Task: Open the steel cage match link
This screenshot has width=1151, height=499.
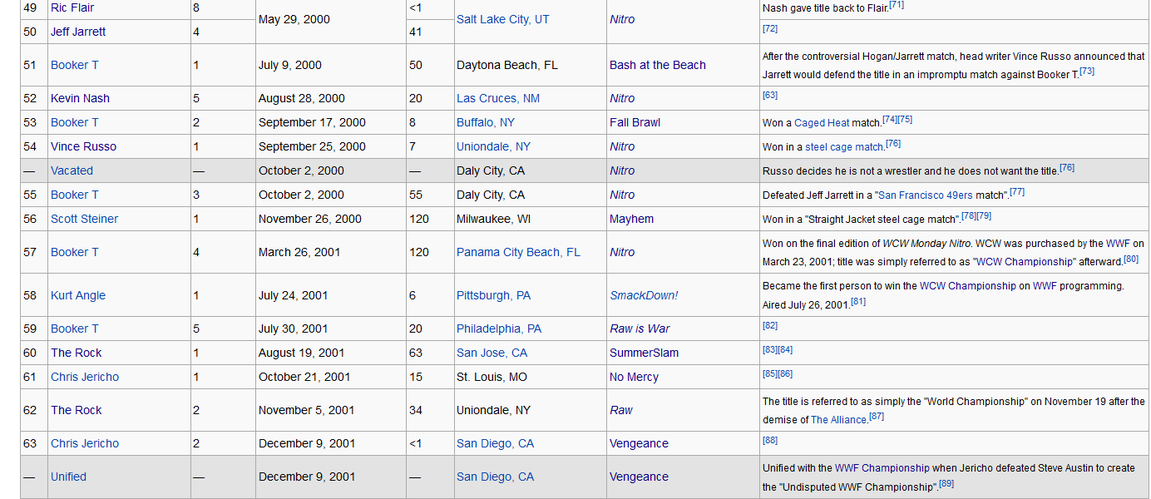Action: coord(844,147)
